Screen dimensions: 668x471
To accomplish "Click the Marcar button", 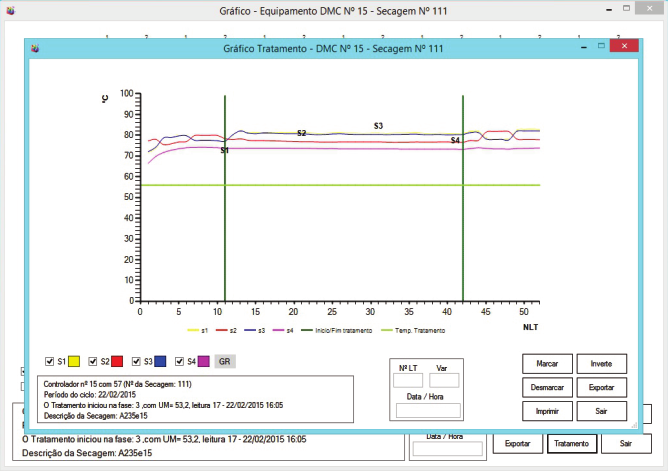I will tap(547, 362).
